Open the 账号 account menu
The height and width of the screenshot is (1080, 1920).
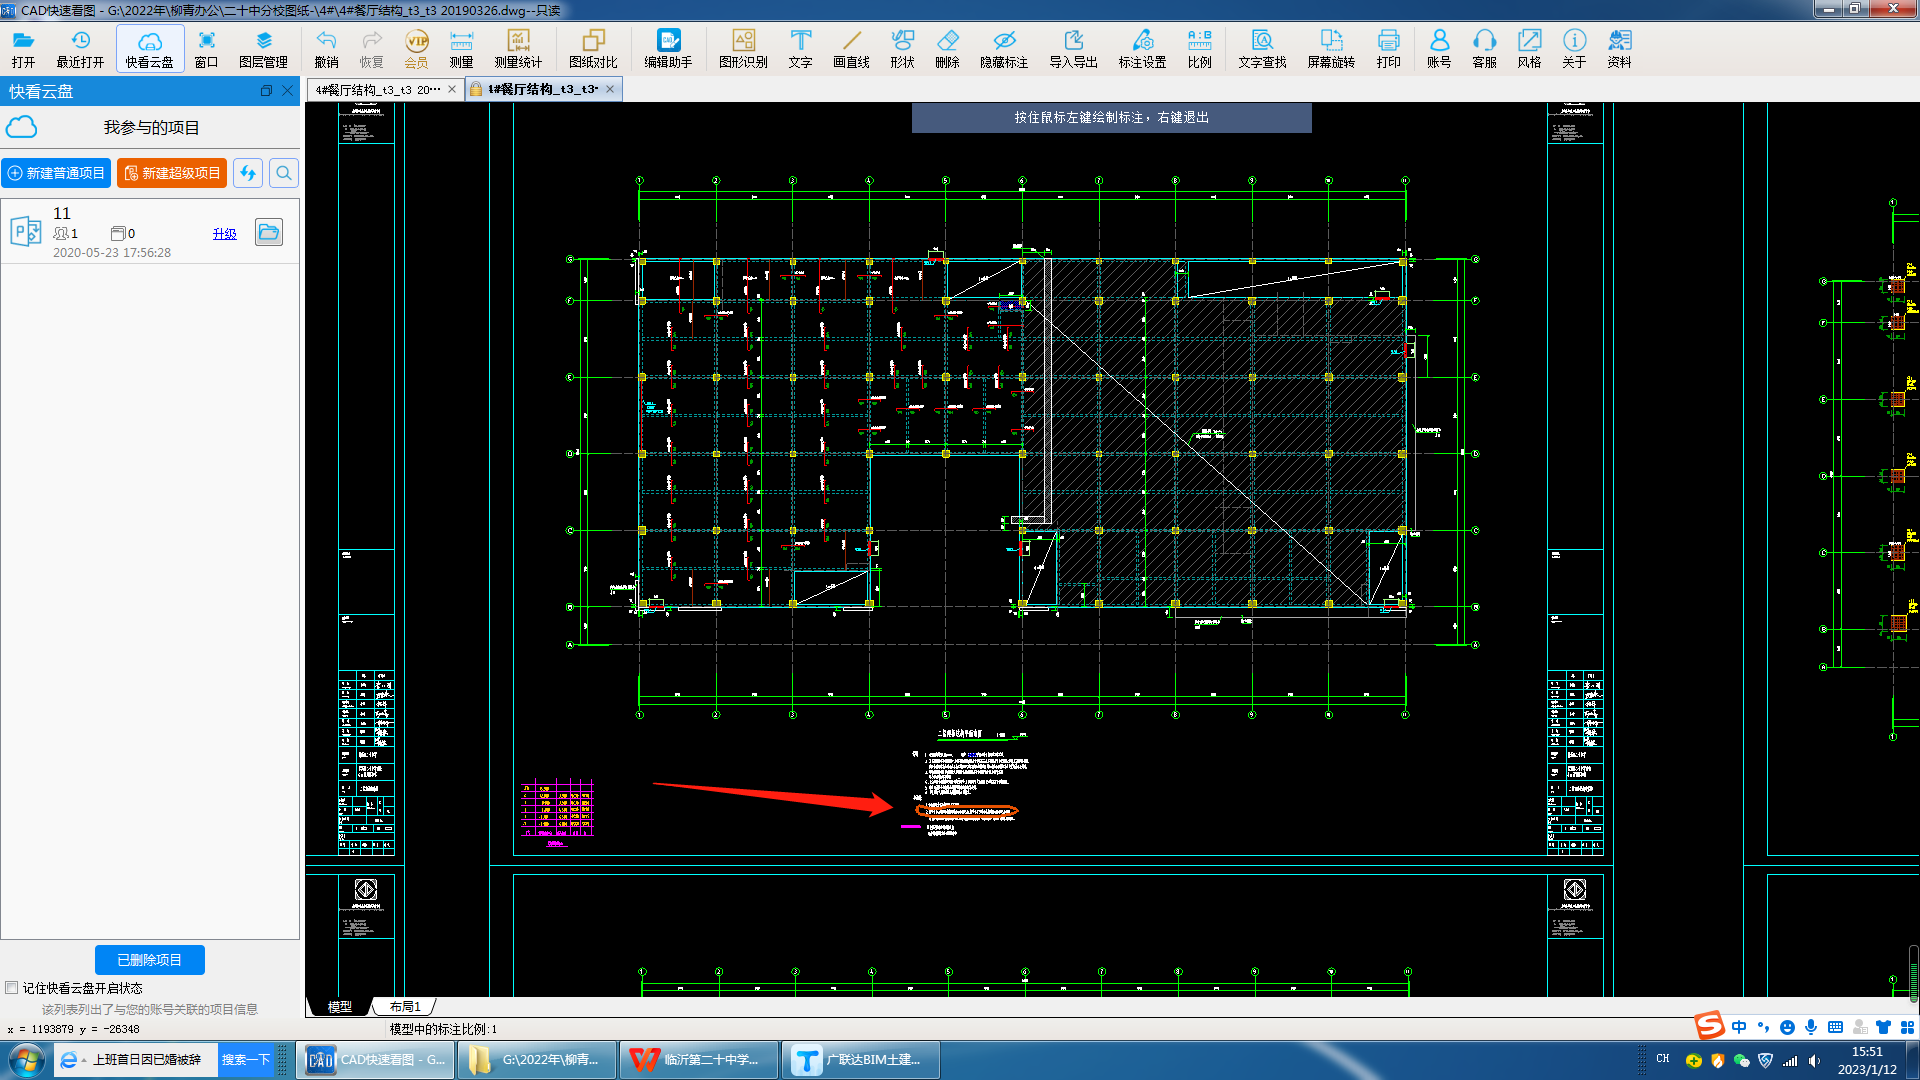(x=1439, y=49)
